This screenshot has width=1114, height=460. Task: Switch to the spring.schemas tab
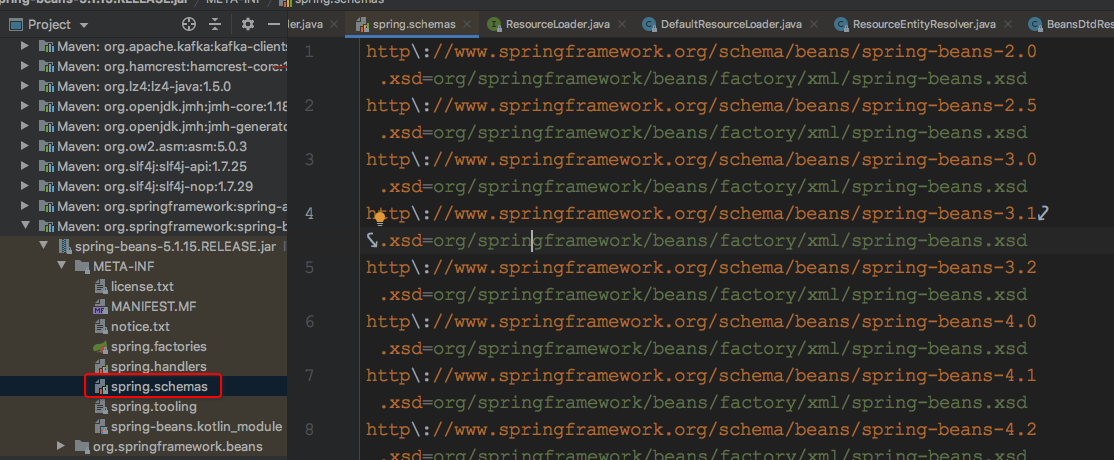pyautogui.click(x=413, y=24)
